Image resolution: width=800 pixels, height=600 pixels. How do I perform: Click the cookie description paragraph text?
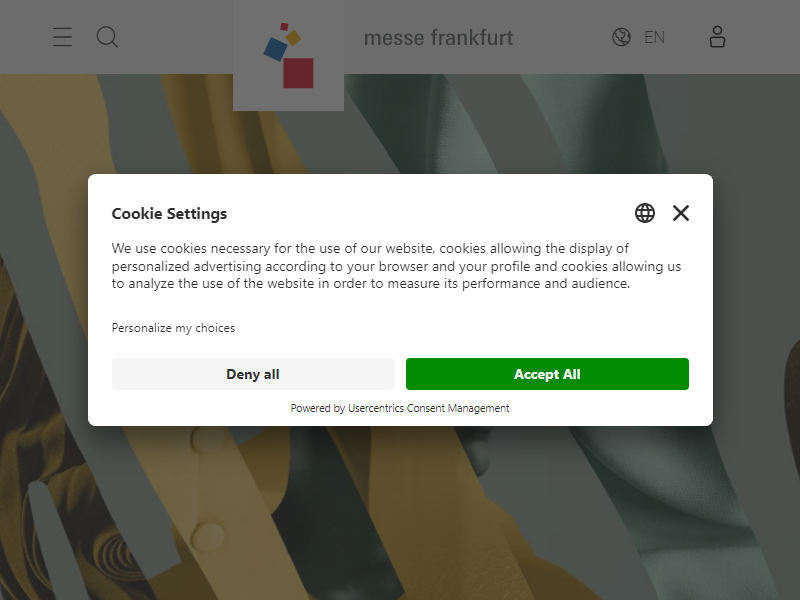click(x=396, y=266)
